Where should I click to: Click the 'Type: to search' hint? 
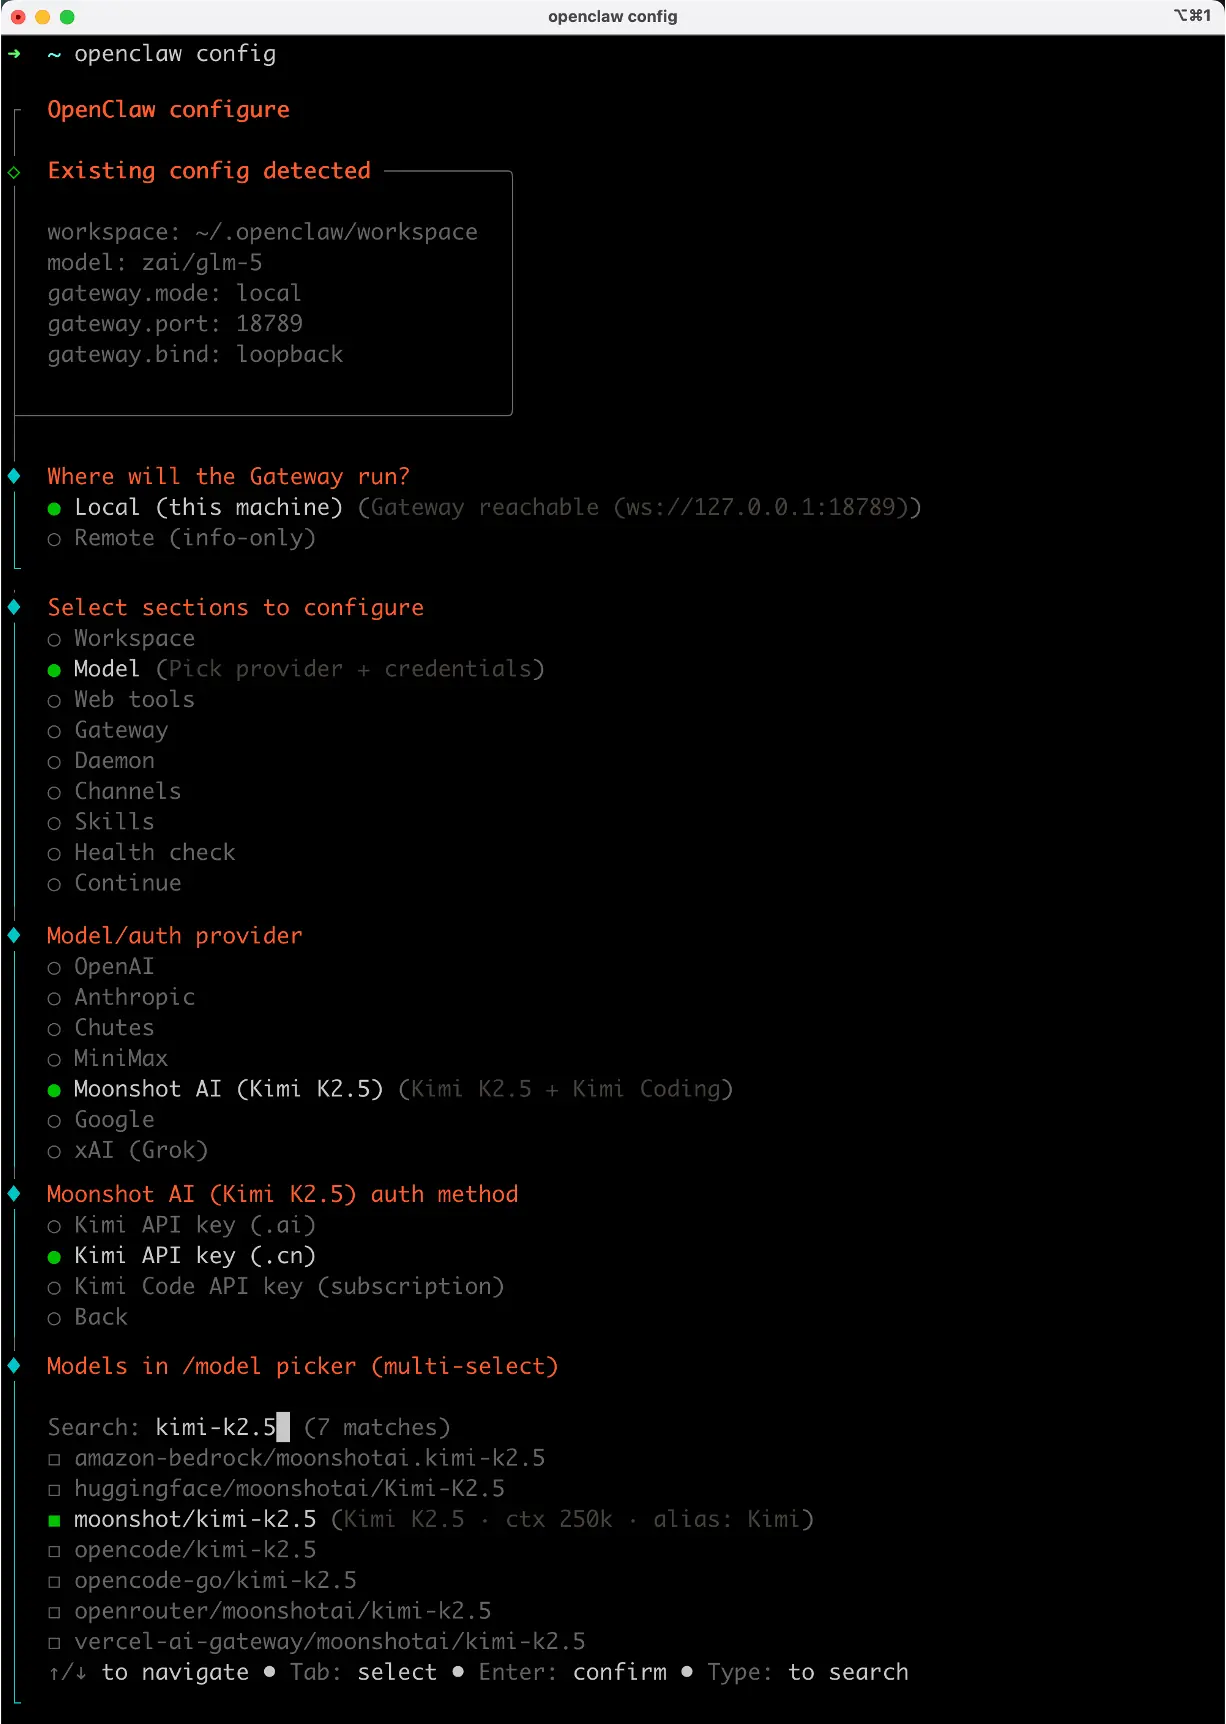click(x=808, y=1673)
